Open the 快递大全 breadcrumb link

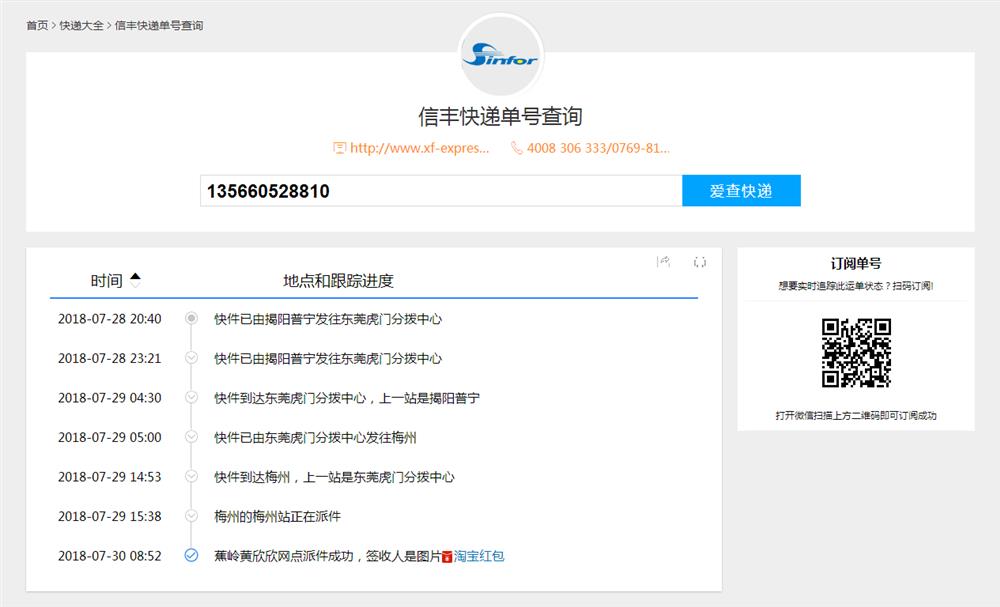82,26
